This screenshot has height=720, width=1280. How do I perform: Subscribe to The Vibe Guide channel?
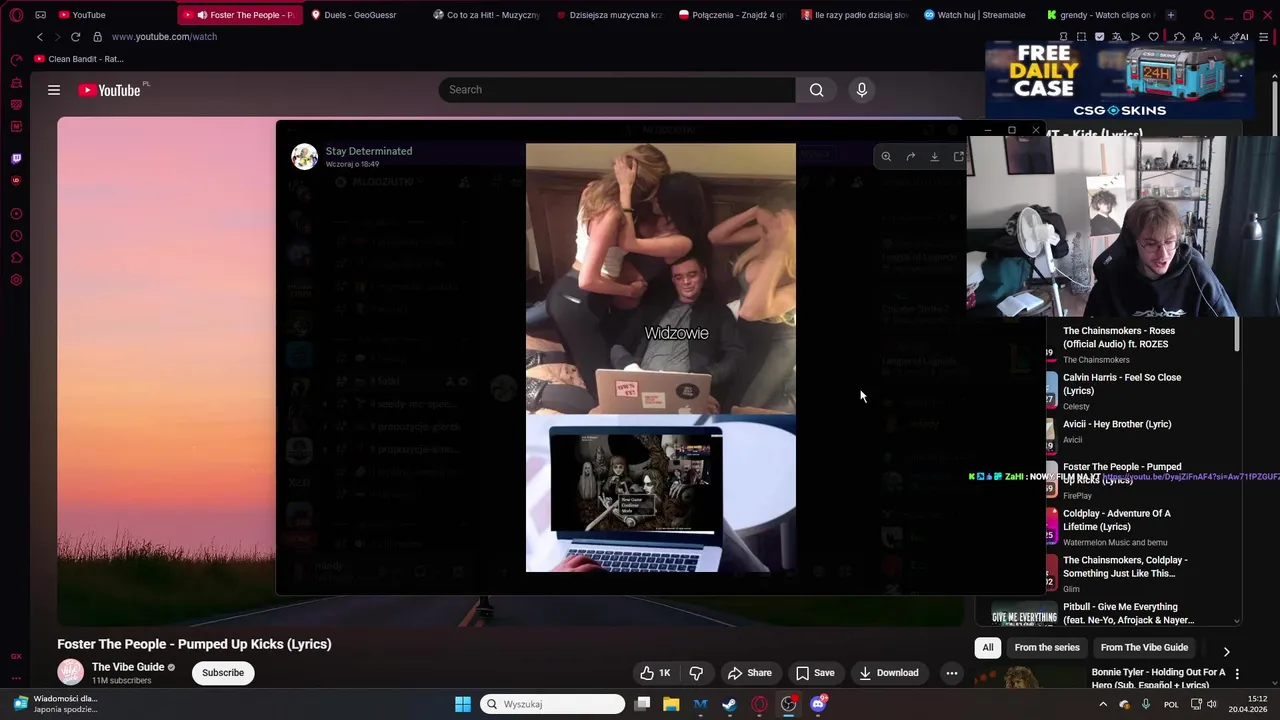[223, 673]
